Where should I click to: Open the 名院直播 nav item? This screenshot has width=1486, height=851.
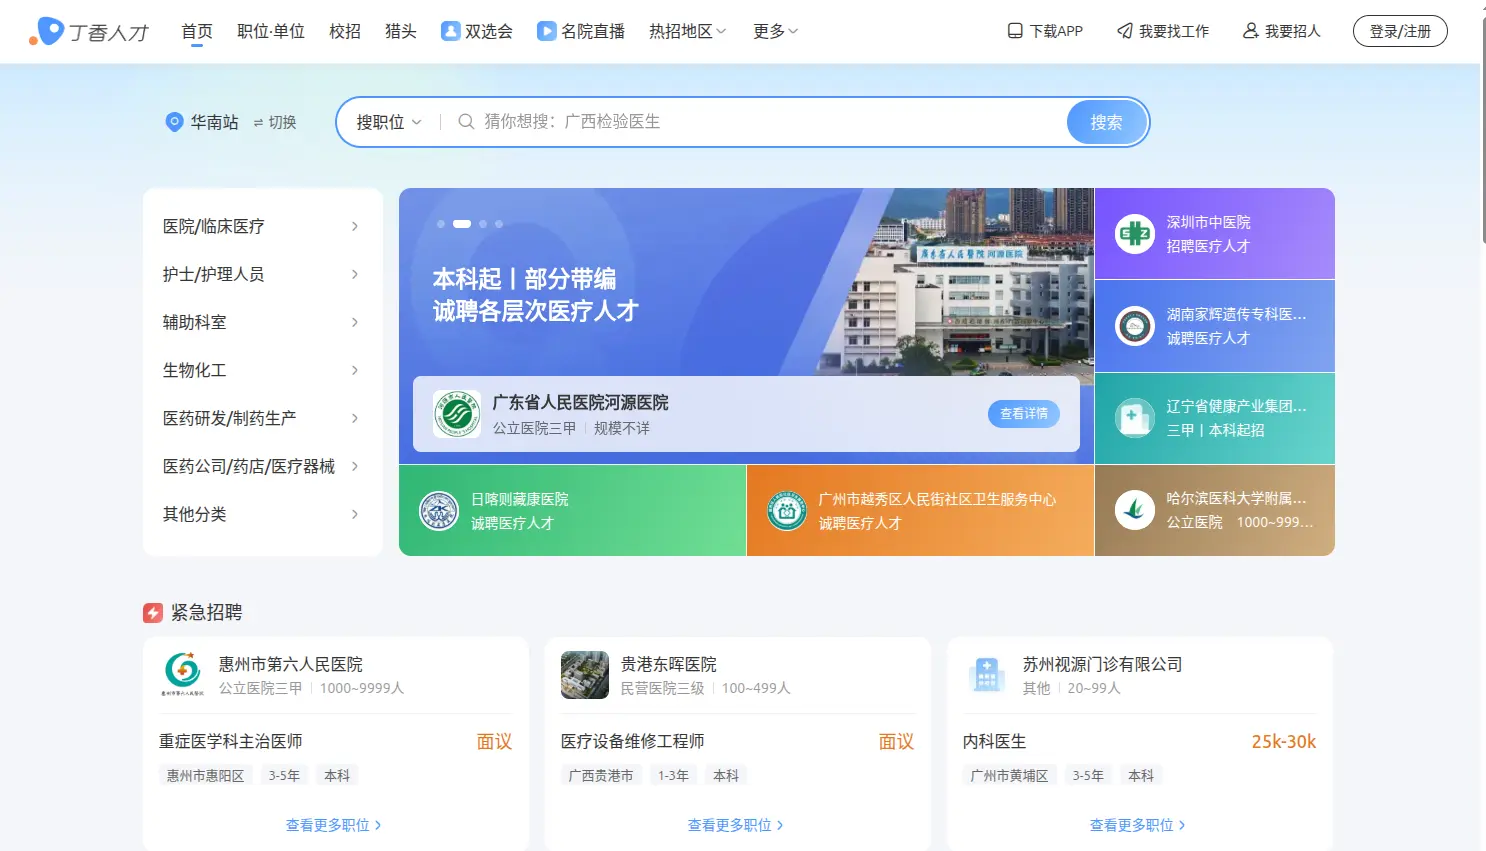(x=581, y=31)
